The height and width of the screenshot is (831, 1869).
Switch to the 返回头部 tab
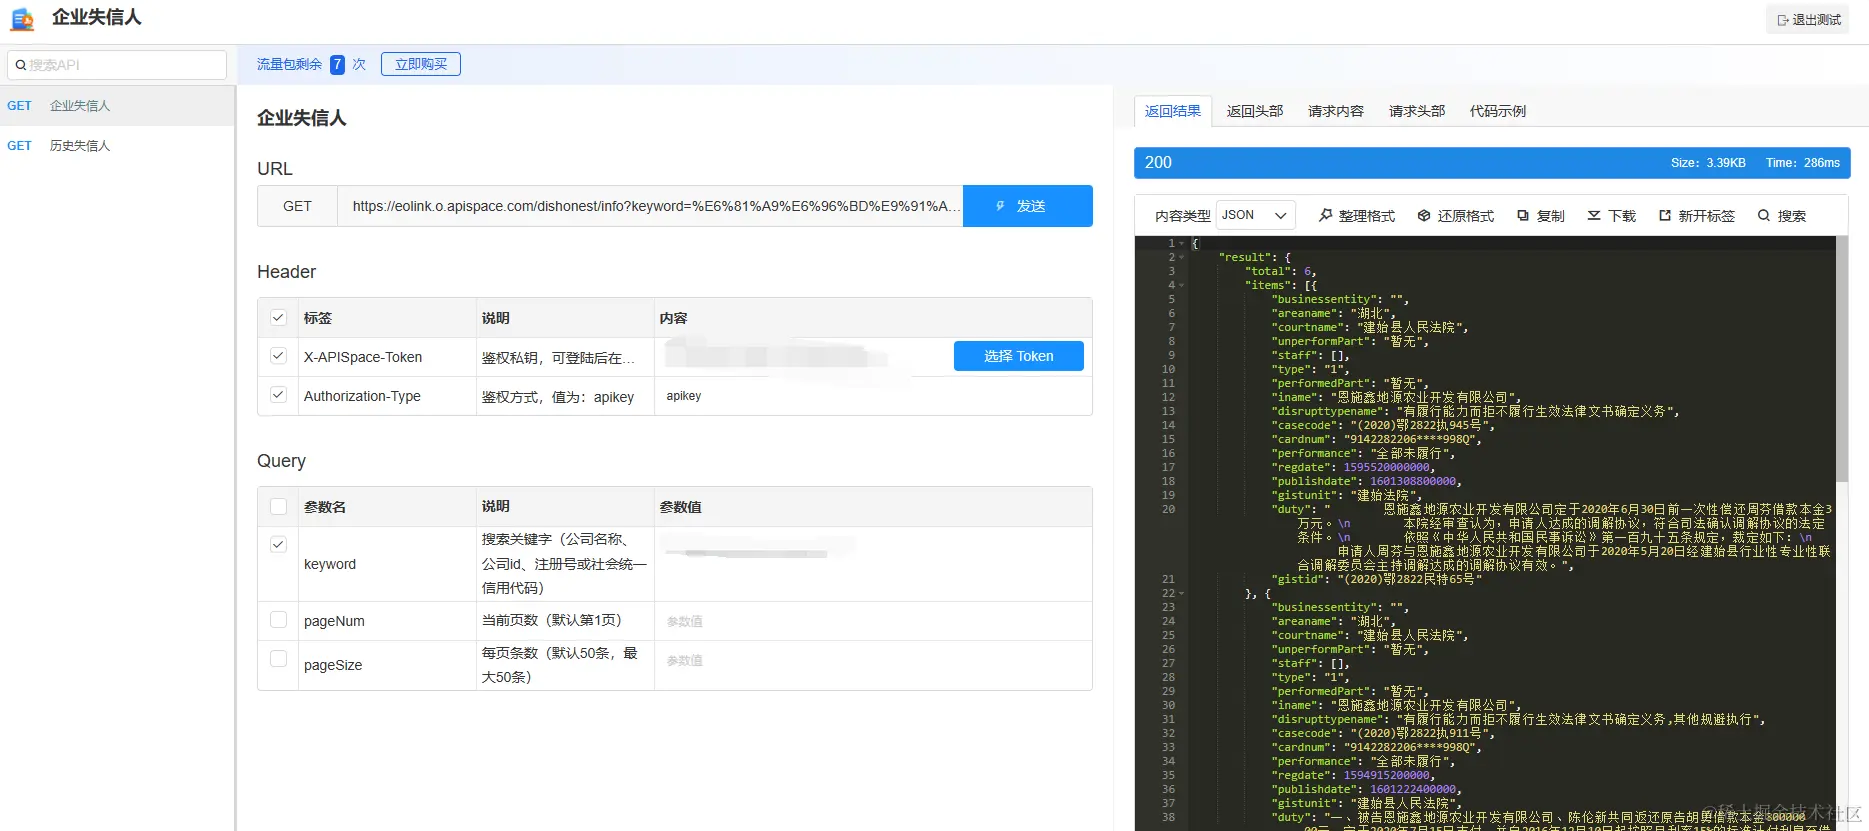[x=1255, y=111]
